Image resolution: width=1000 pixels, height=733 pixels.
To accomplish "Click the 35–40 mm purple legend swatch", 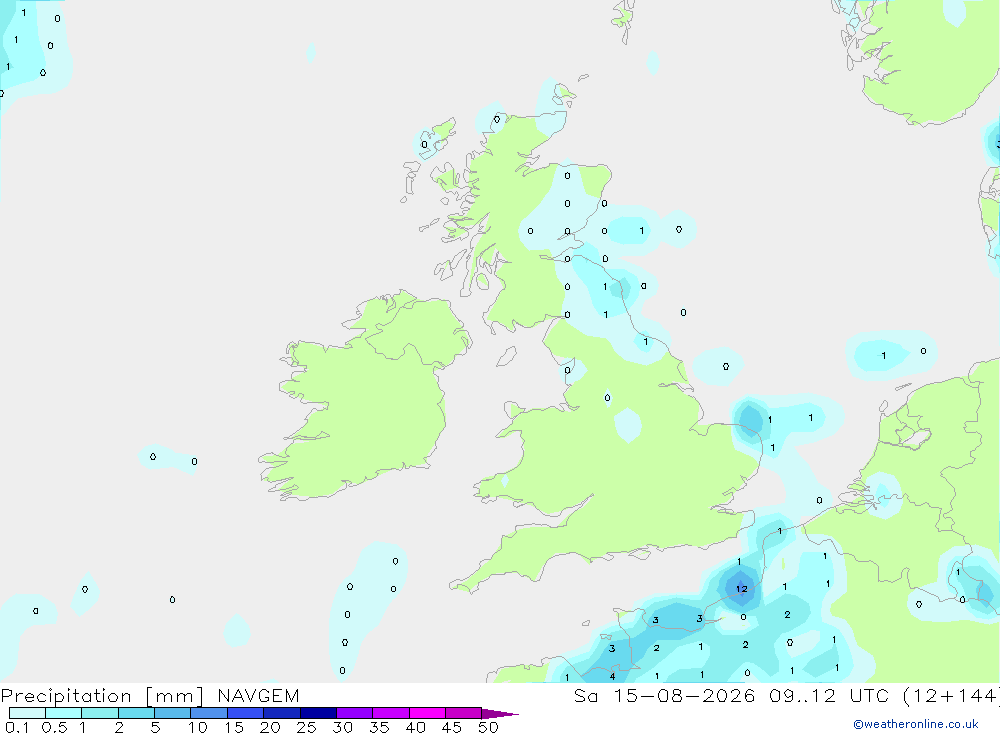I will 391,713.
